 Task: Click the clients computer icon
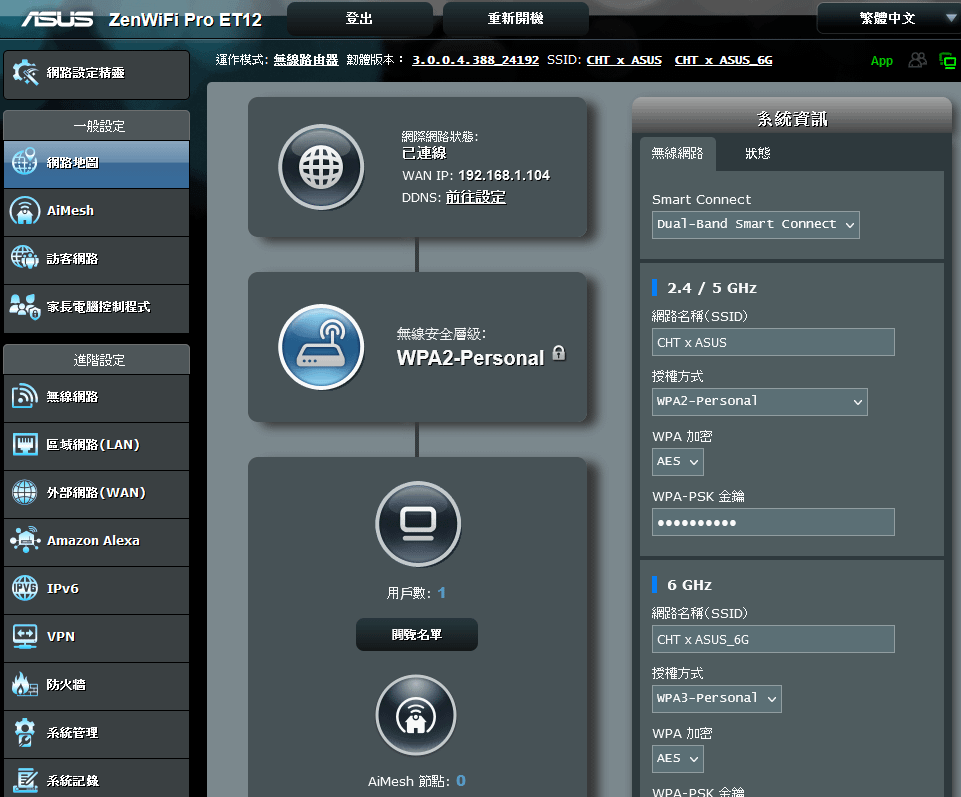(418, 524)
